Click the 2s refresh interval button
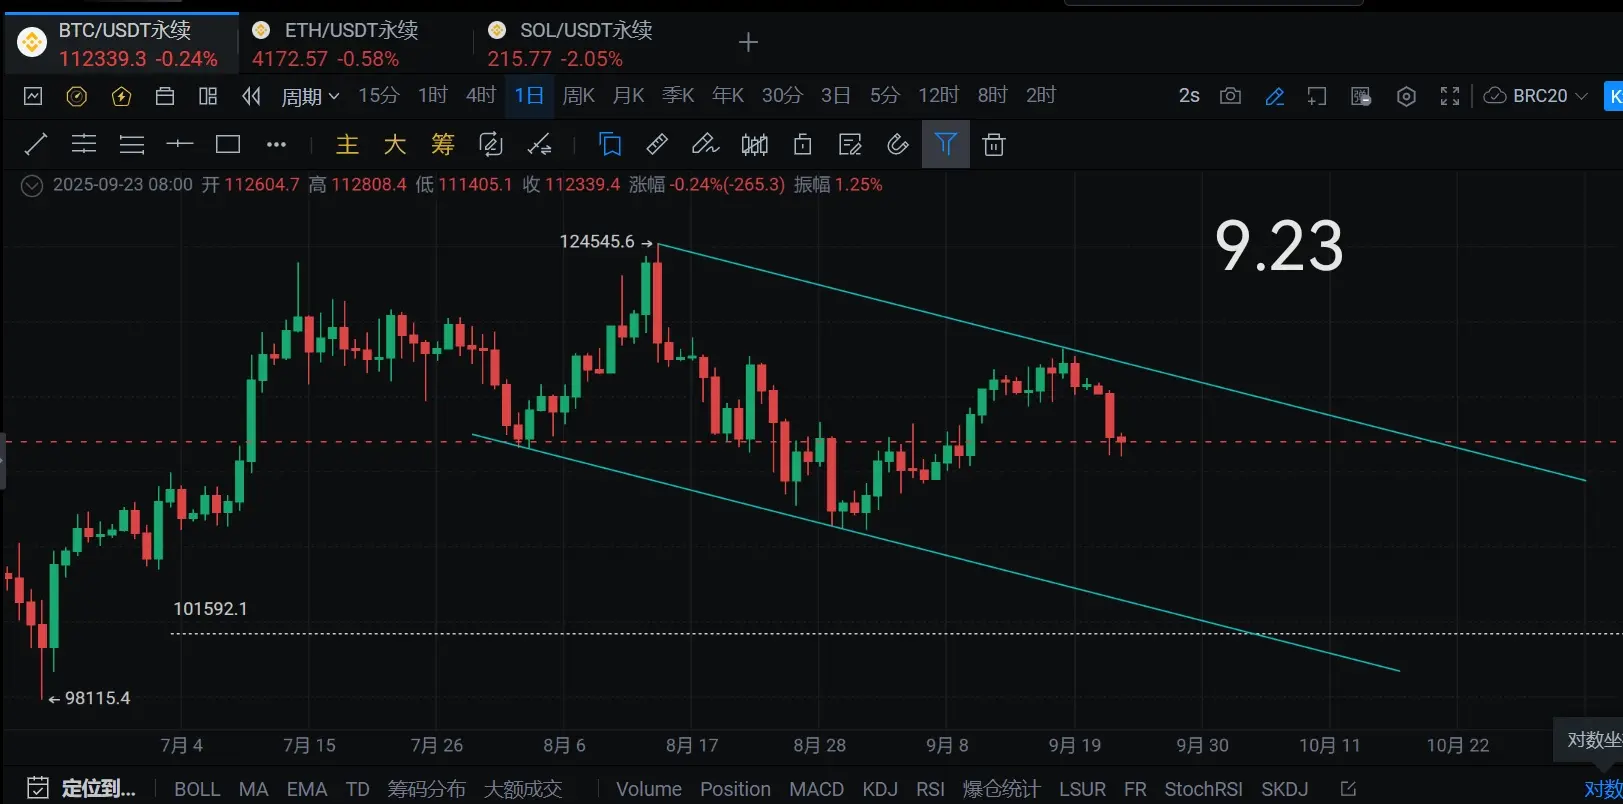The width and height of the screenshot is (1623, 804). point(1189,96)
